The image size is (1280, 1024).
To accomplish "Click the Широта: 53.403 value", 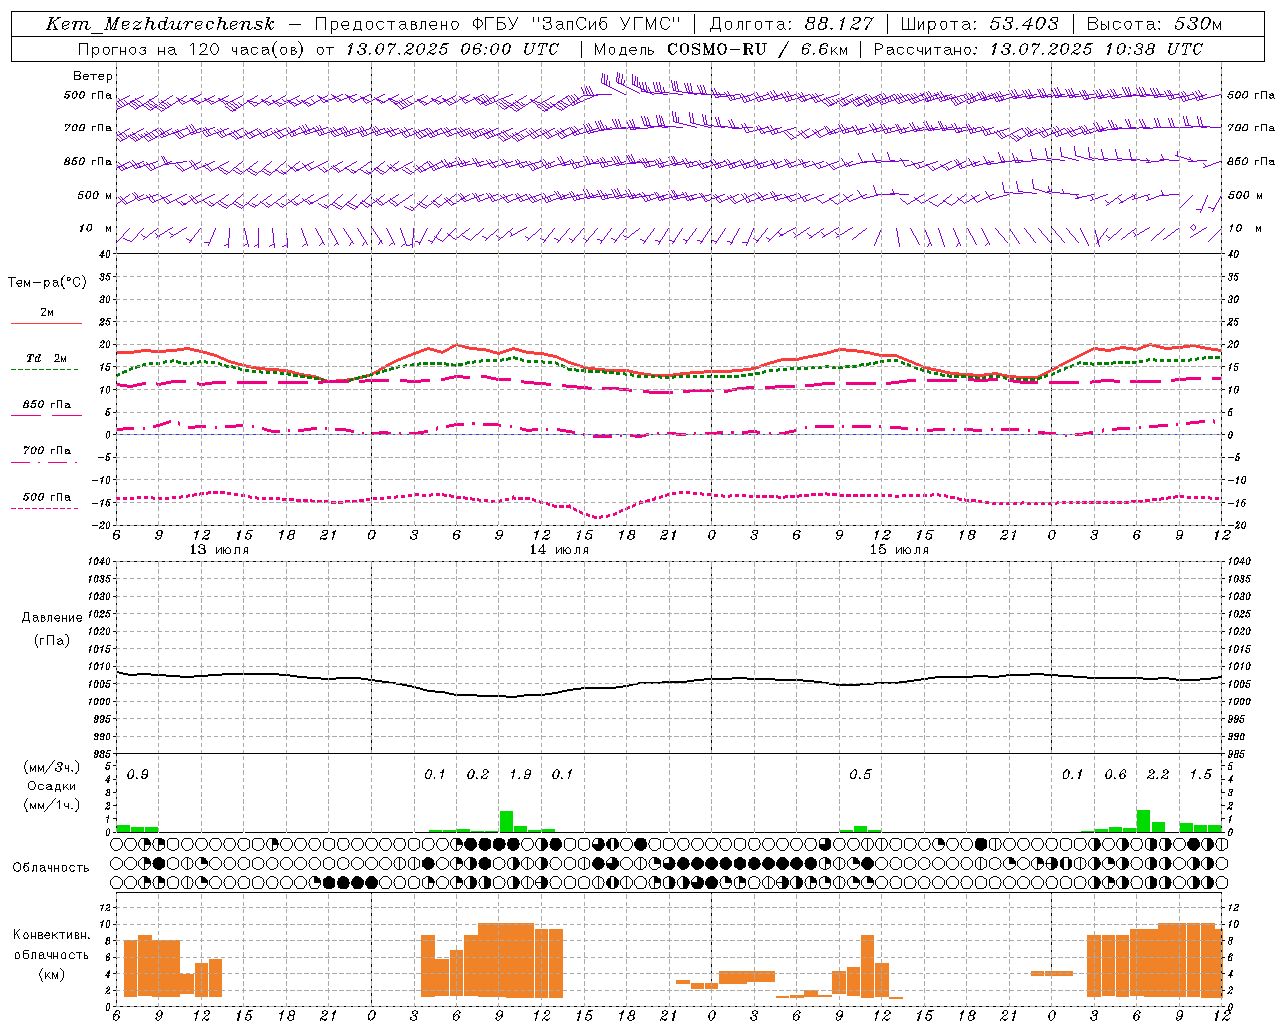I will click(x=980, y=24).
